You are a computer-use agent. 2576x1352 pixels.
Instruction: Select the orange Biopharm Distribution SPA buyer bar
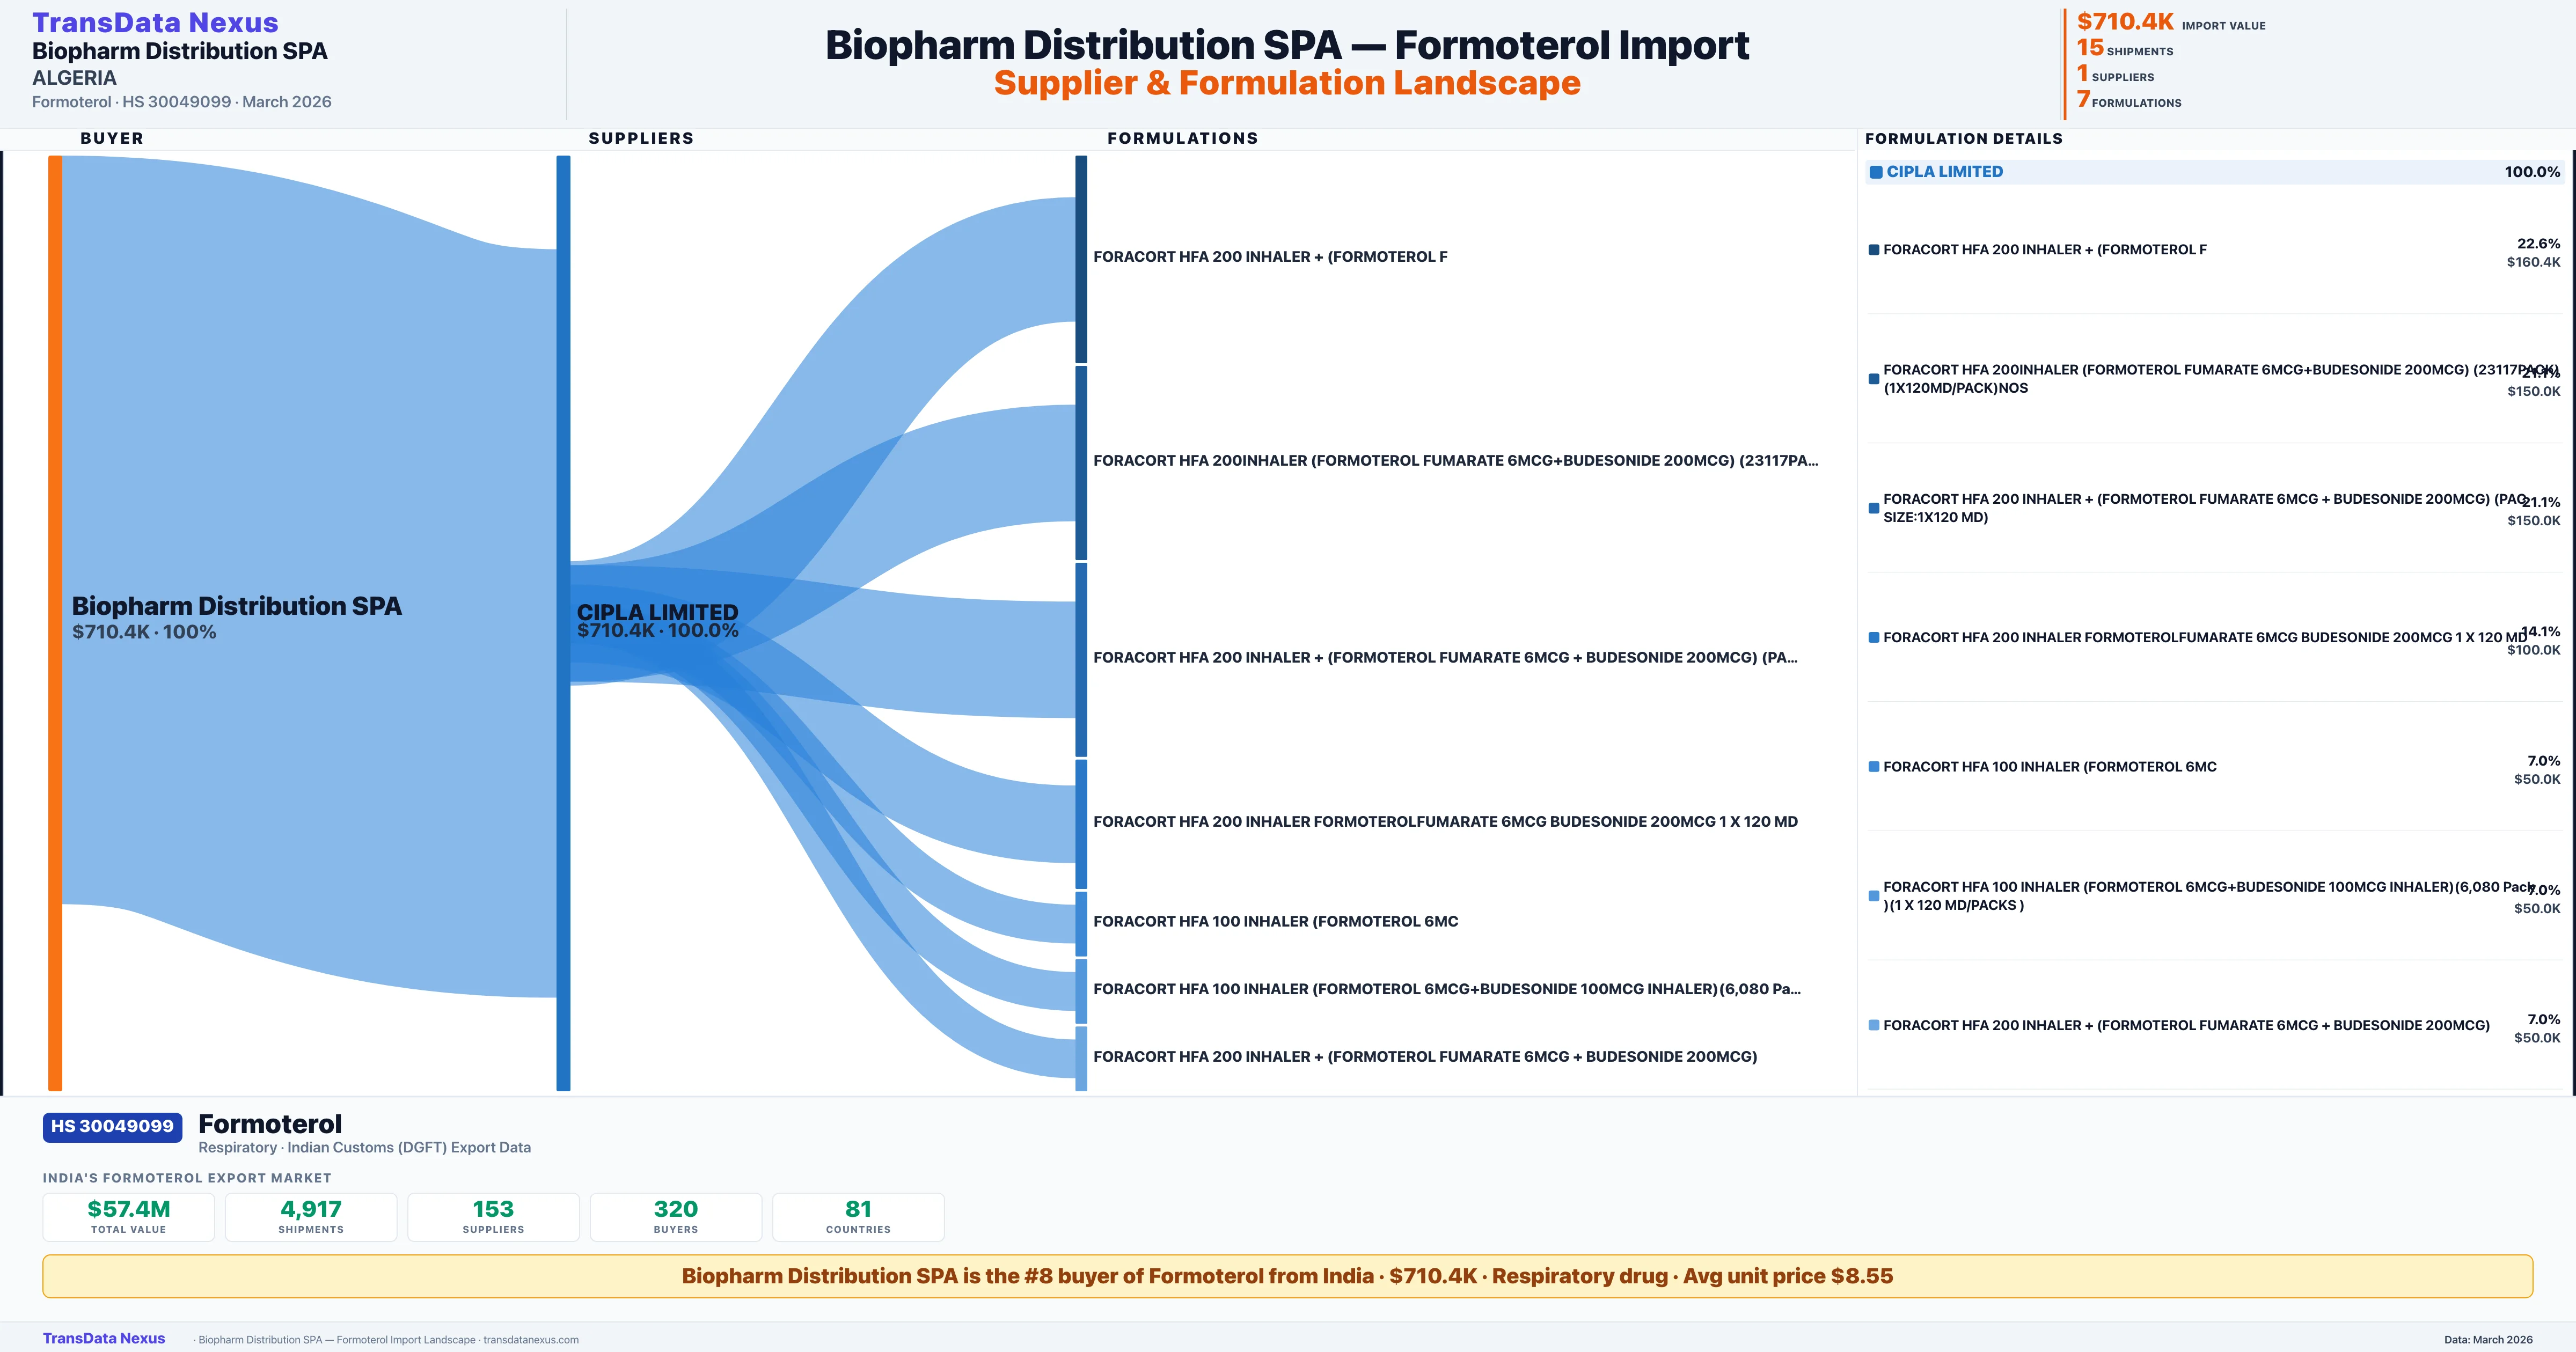tap(55, 622)
